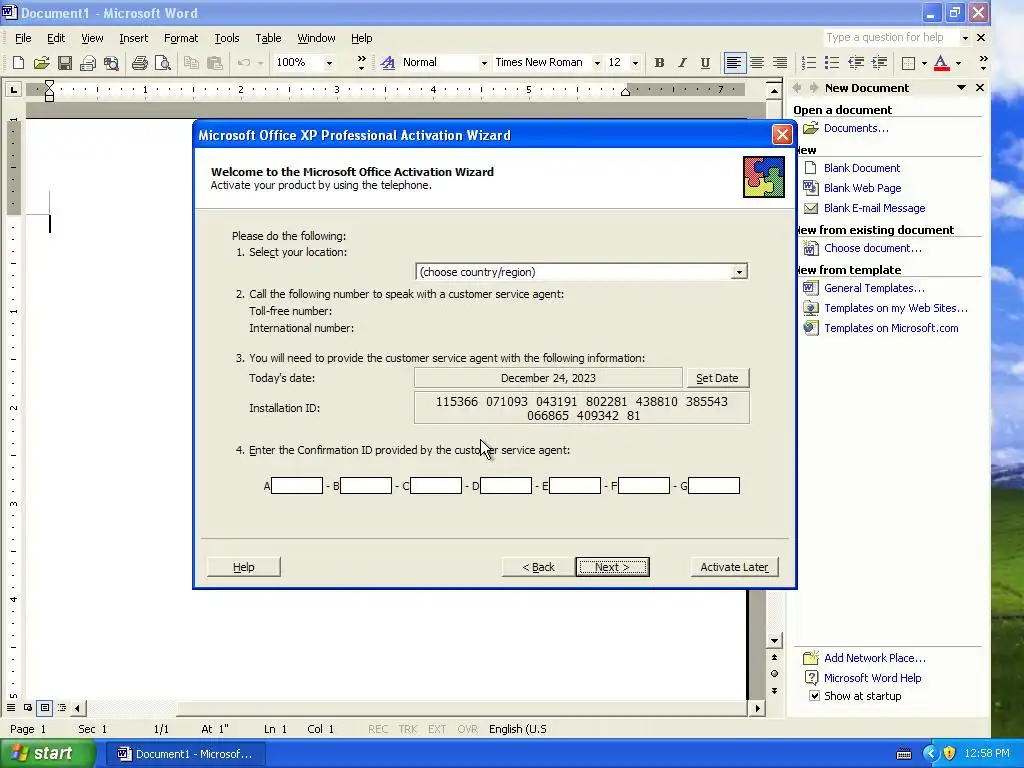
Task: Toggle Show at startup checkbox
Action: (814, 696)
